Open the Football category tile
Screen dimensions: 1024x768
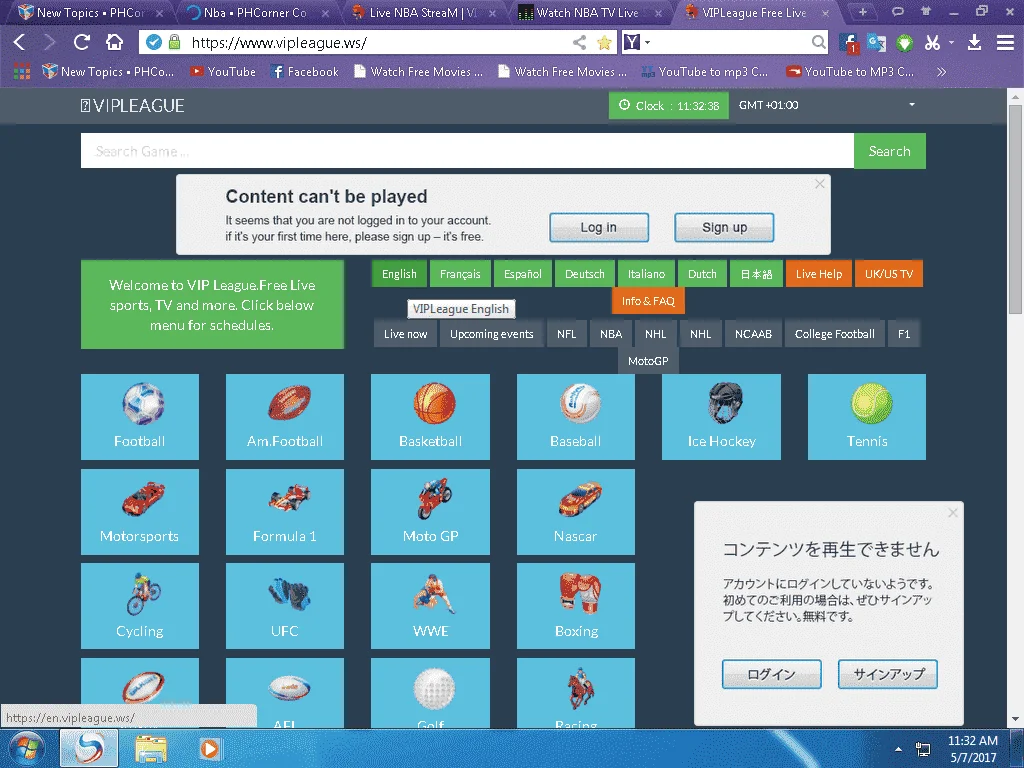140,417
